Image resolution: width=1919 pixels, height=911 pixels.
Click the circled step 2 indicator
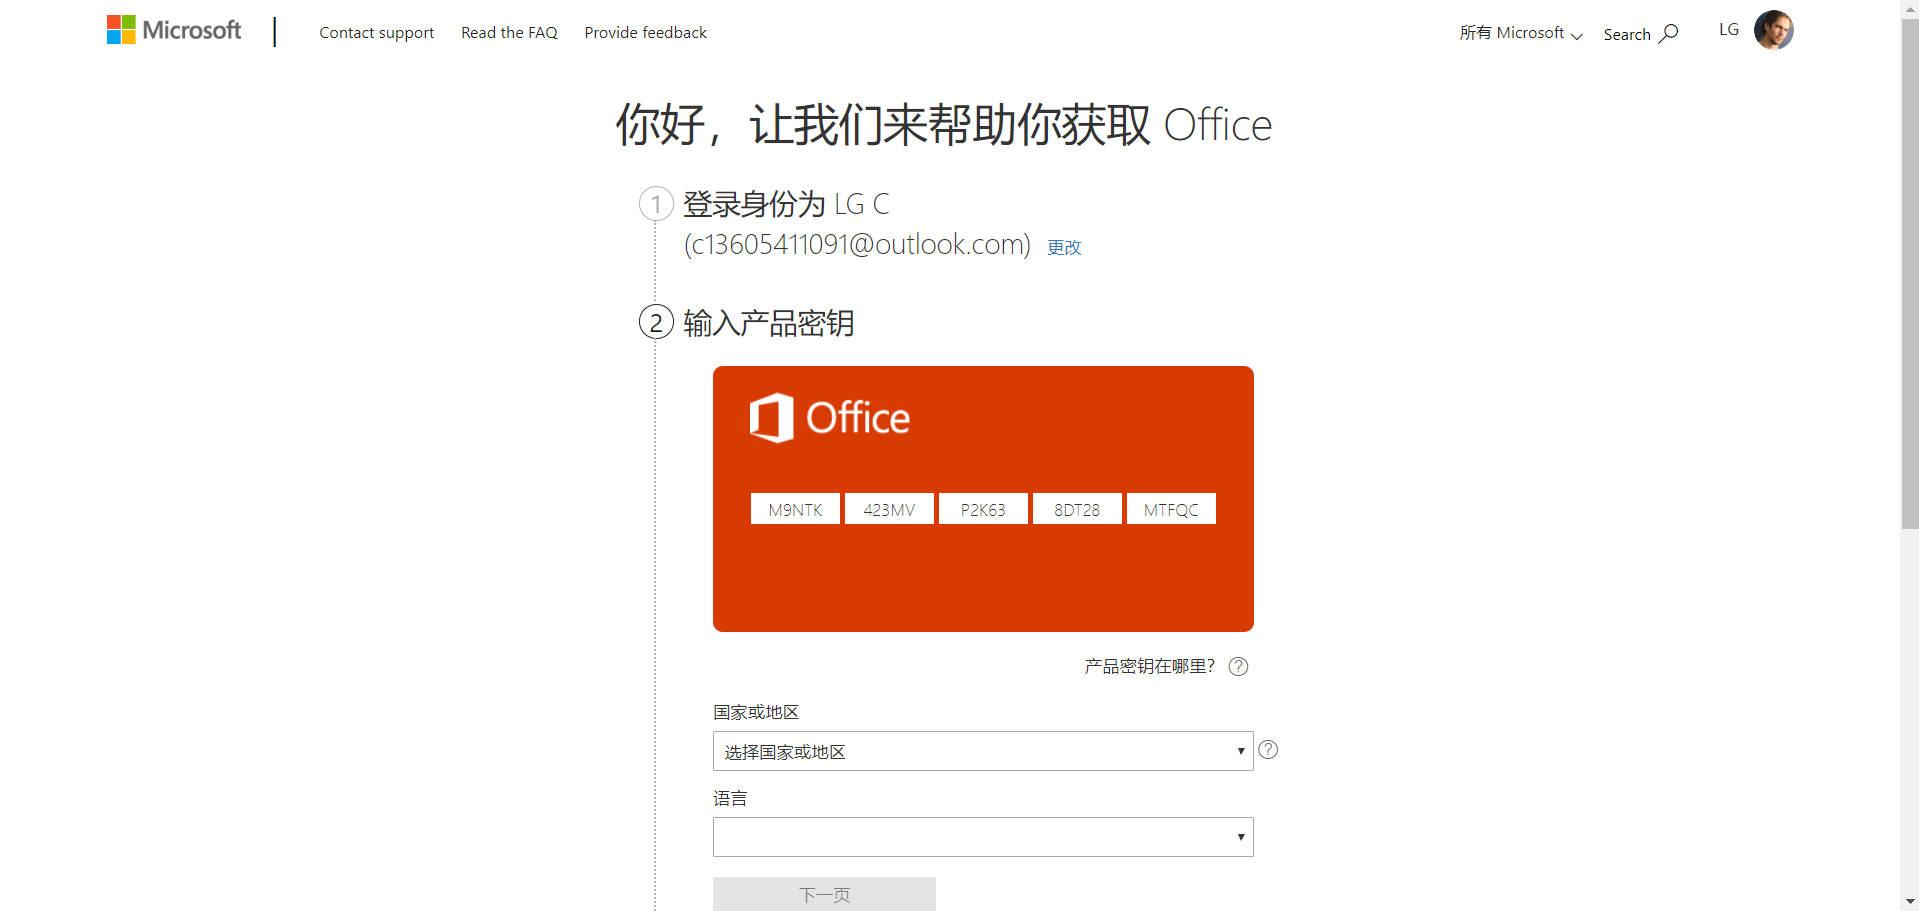point(655,322)
